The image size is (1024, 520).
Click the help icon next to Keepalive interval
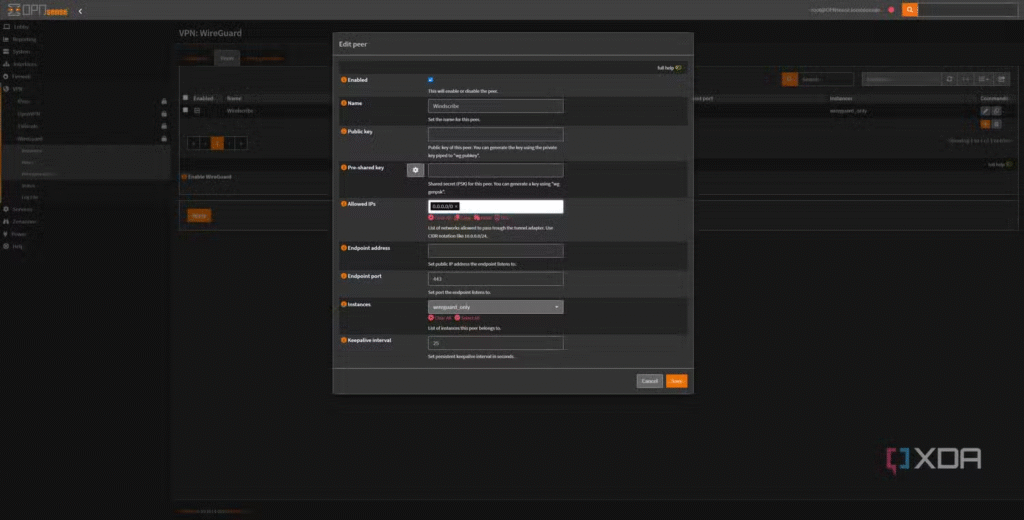coord(344,340)
